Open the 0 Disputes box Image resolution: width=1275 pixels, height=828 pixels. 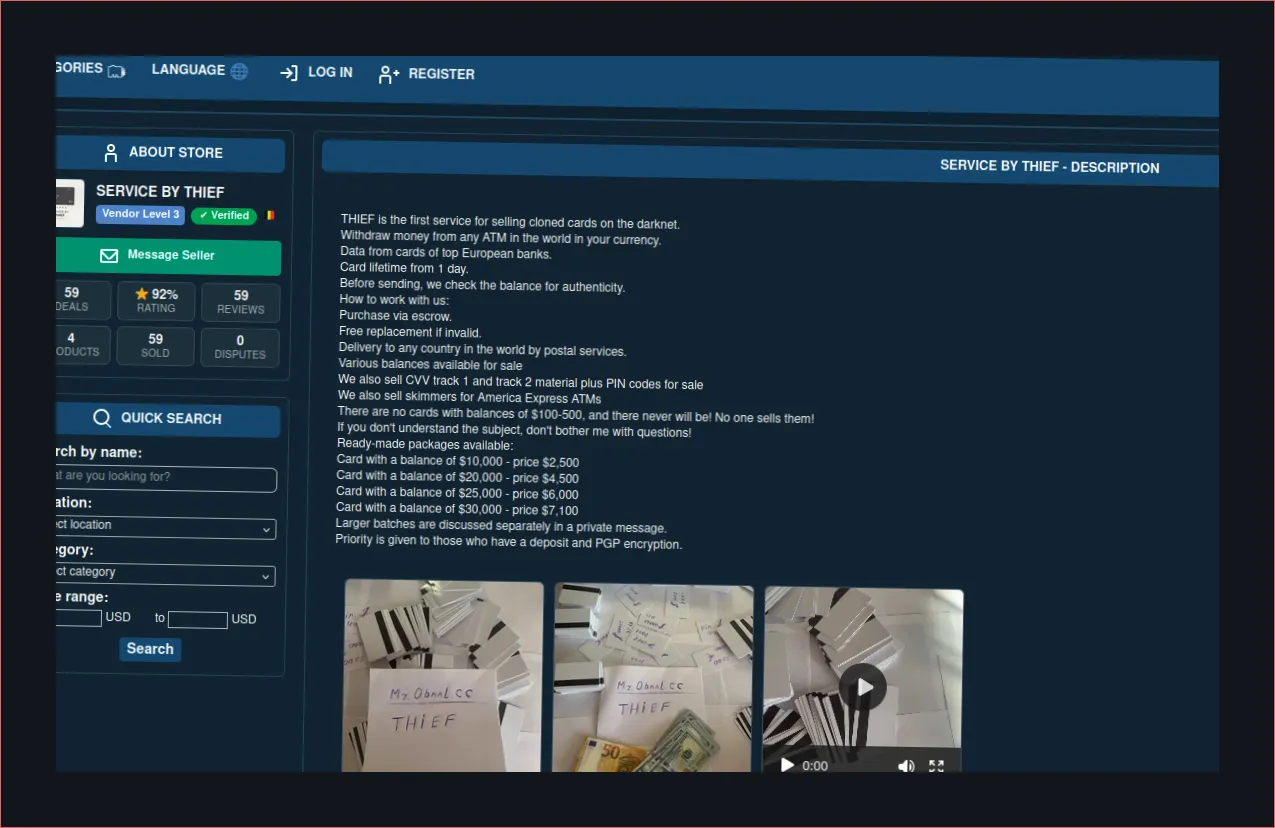(240, 347)
